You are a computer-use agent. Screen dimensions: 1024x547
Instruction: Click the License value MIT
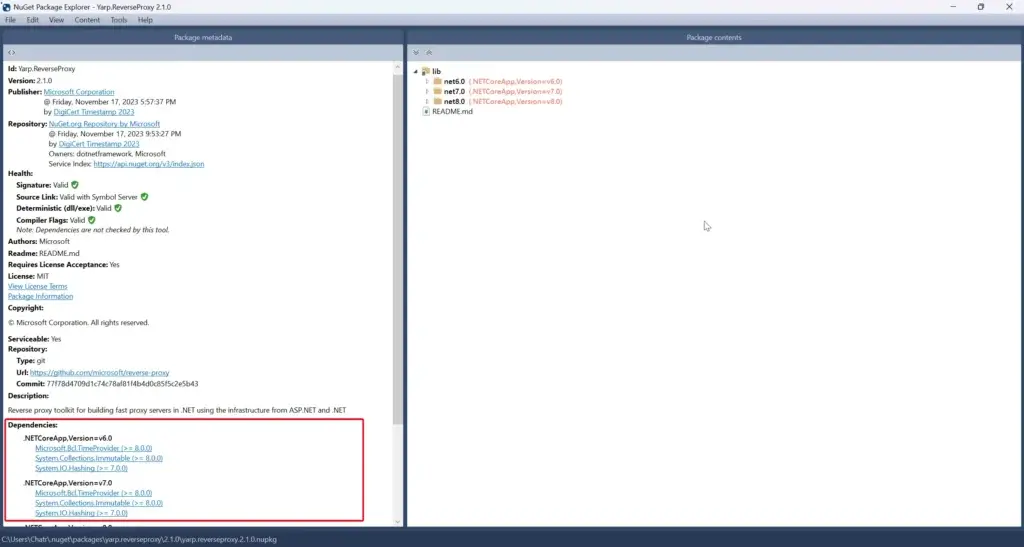click(42, 277)
